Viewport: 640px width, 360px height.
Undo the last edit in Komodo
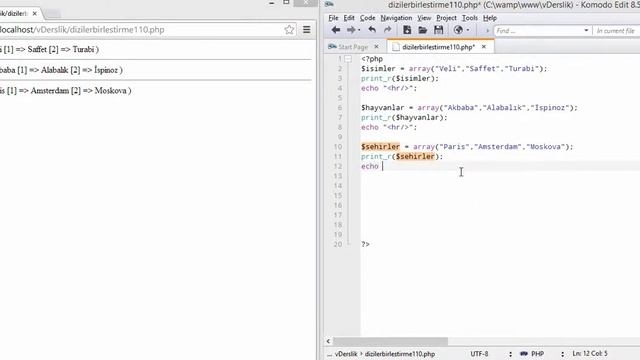(x=372, y=30)
